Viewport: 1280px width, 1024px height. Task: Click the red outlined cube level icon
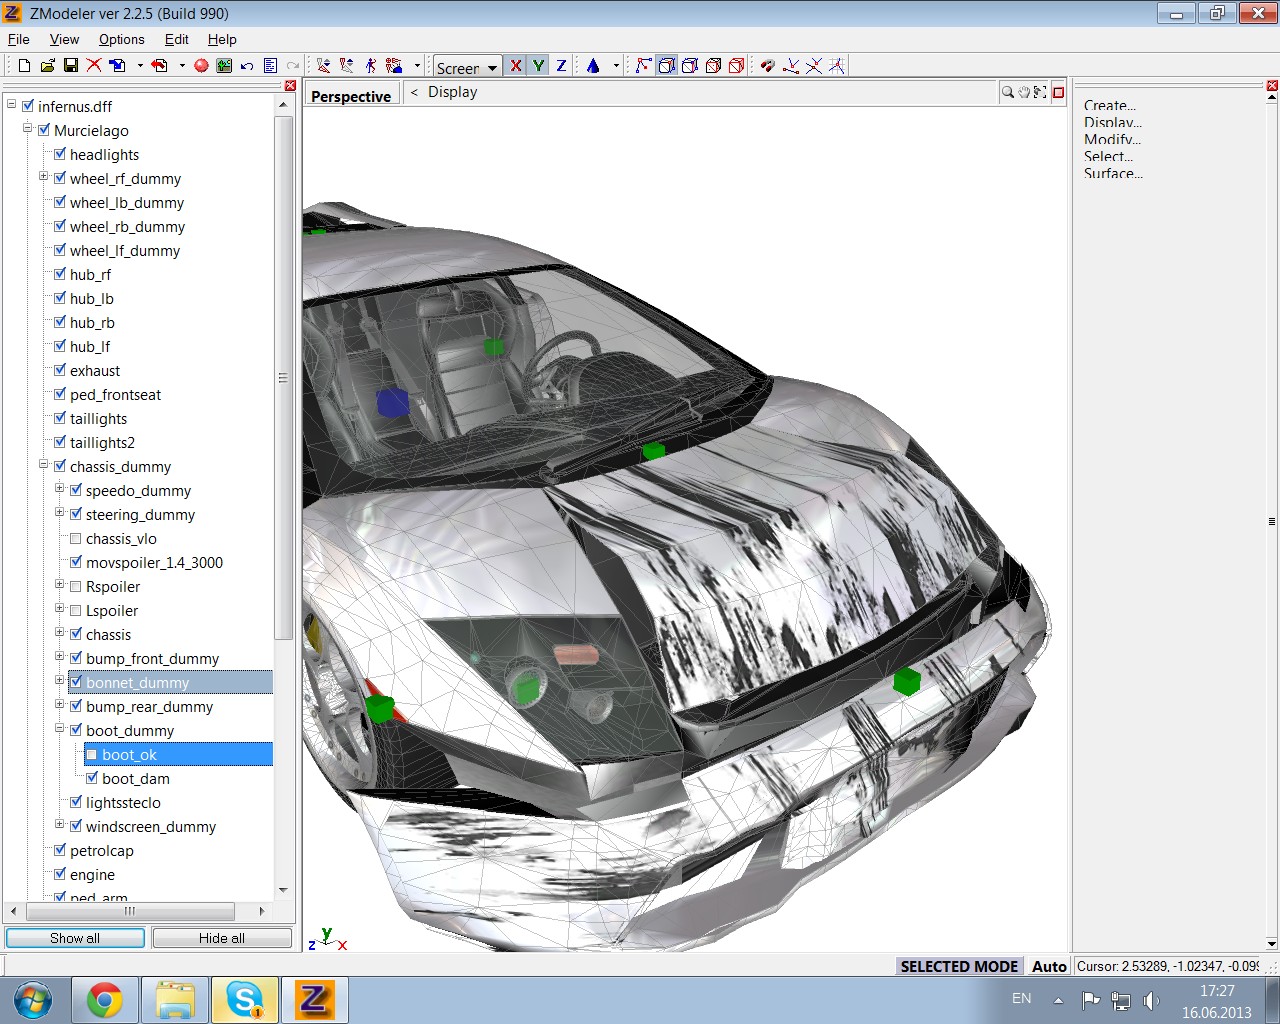click(x=736, y=66)
